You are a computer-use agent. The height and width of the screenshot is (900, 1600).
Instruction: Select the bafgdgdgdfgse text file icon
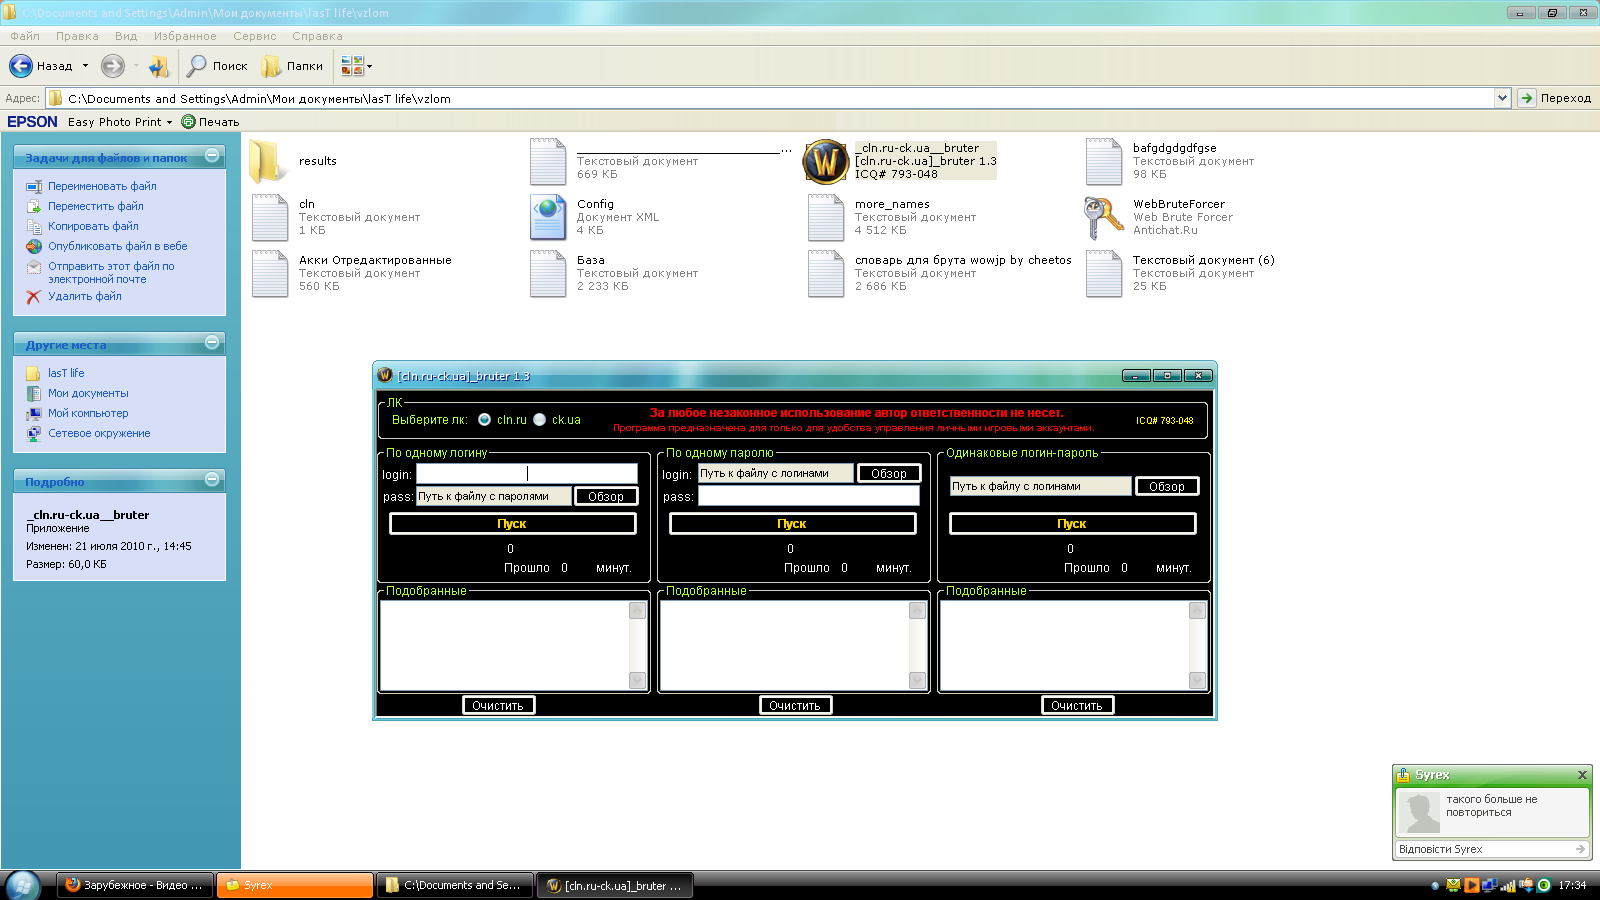click(1104, 161)
